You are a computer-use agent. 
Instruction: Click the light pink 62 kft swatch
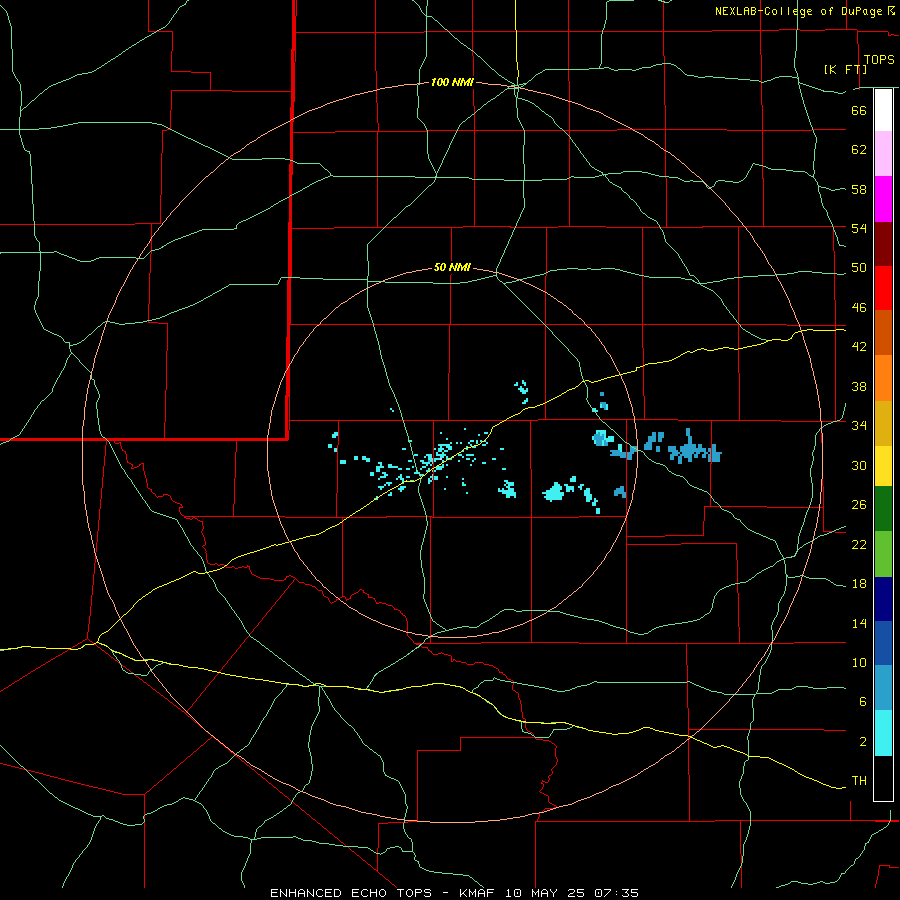coord(883,153)
